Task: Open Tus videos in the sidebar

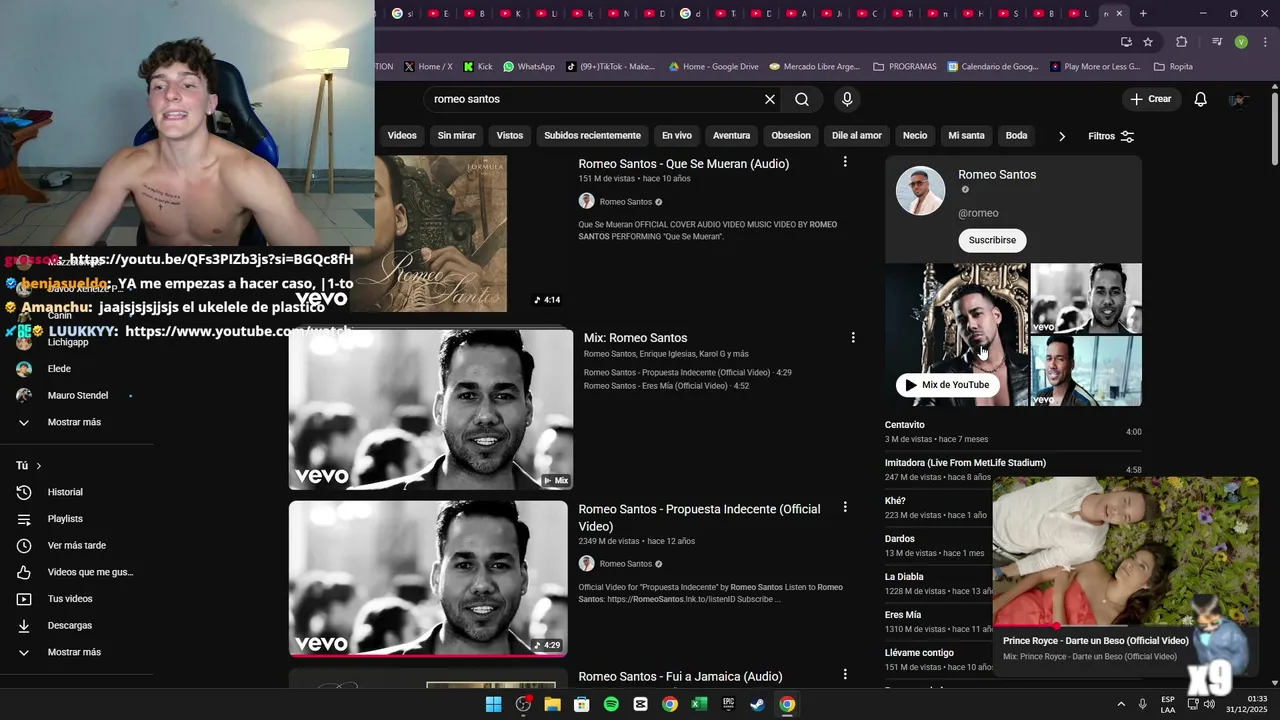Action: pos(70,599)
